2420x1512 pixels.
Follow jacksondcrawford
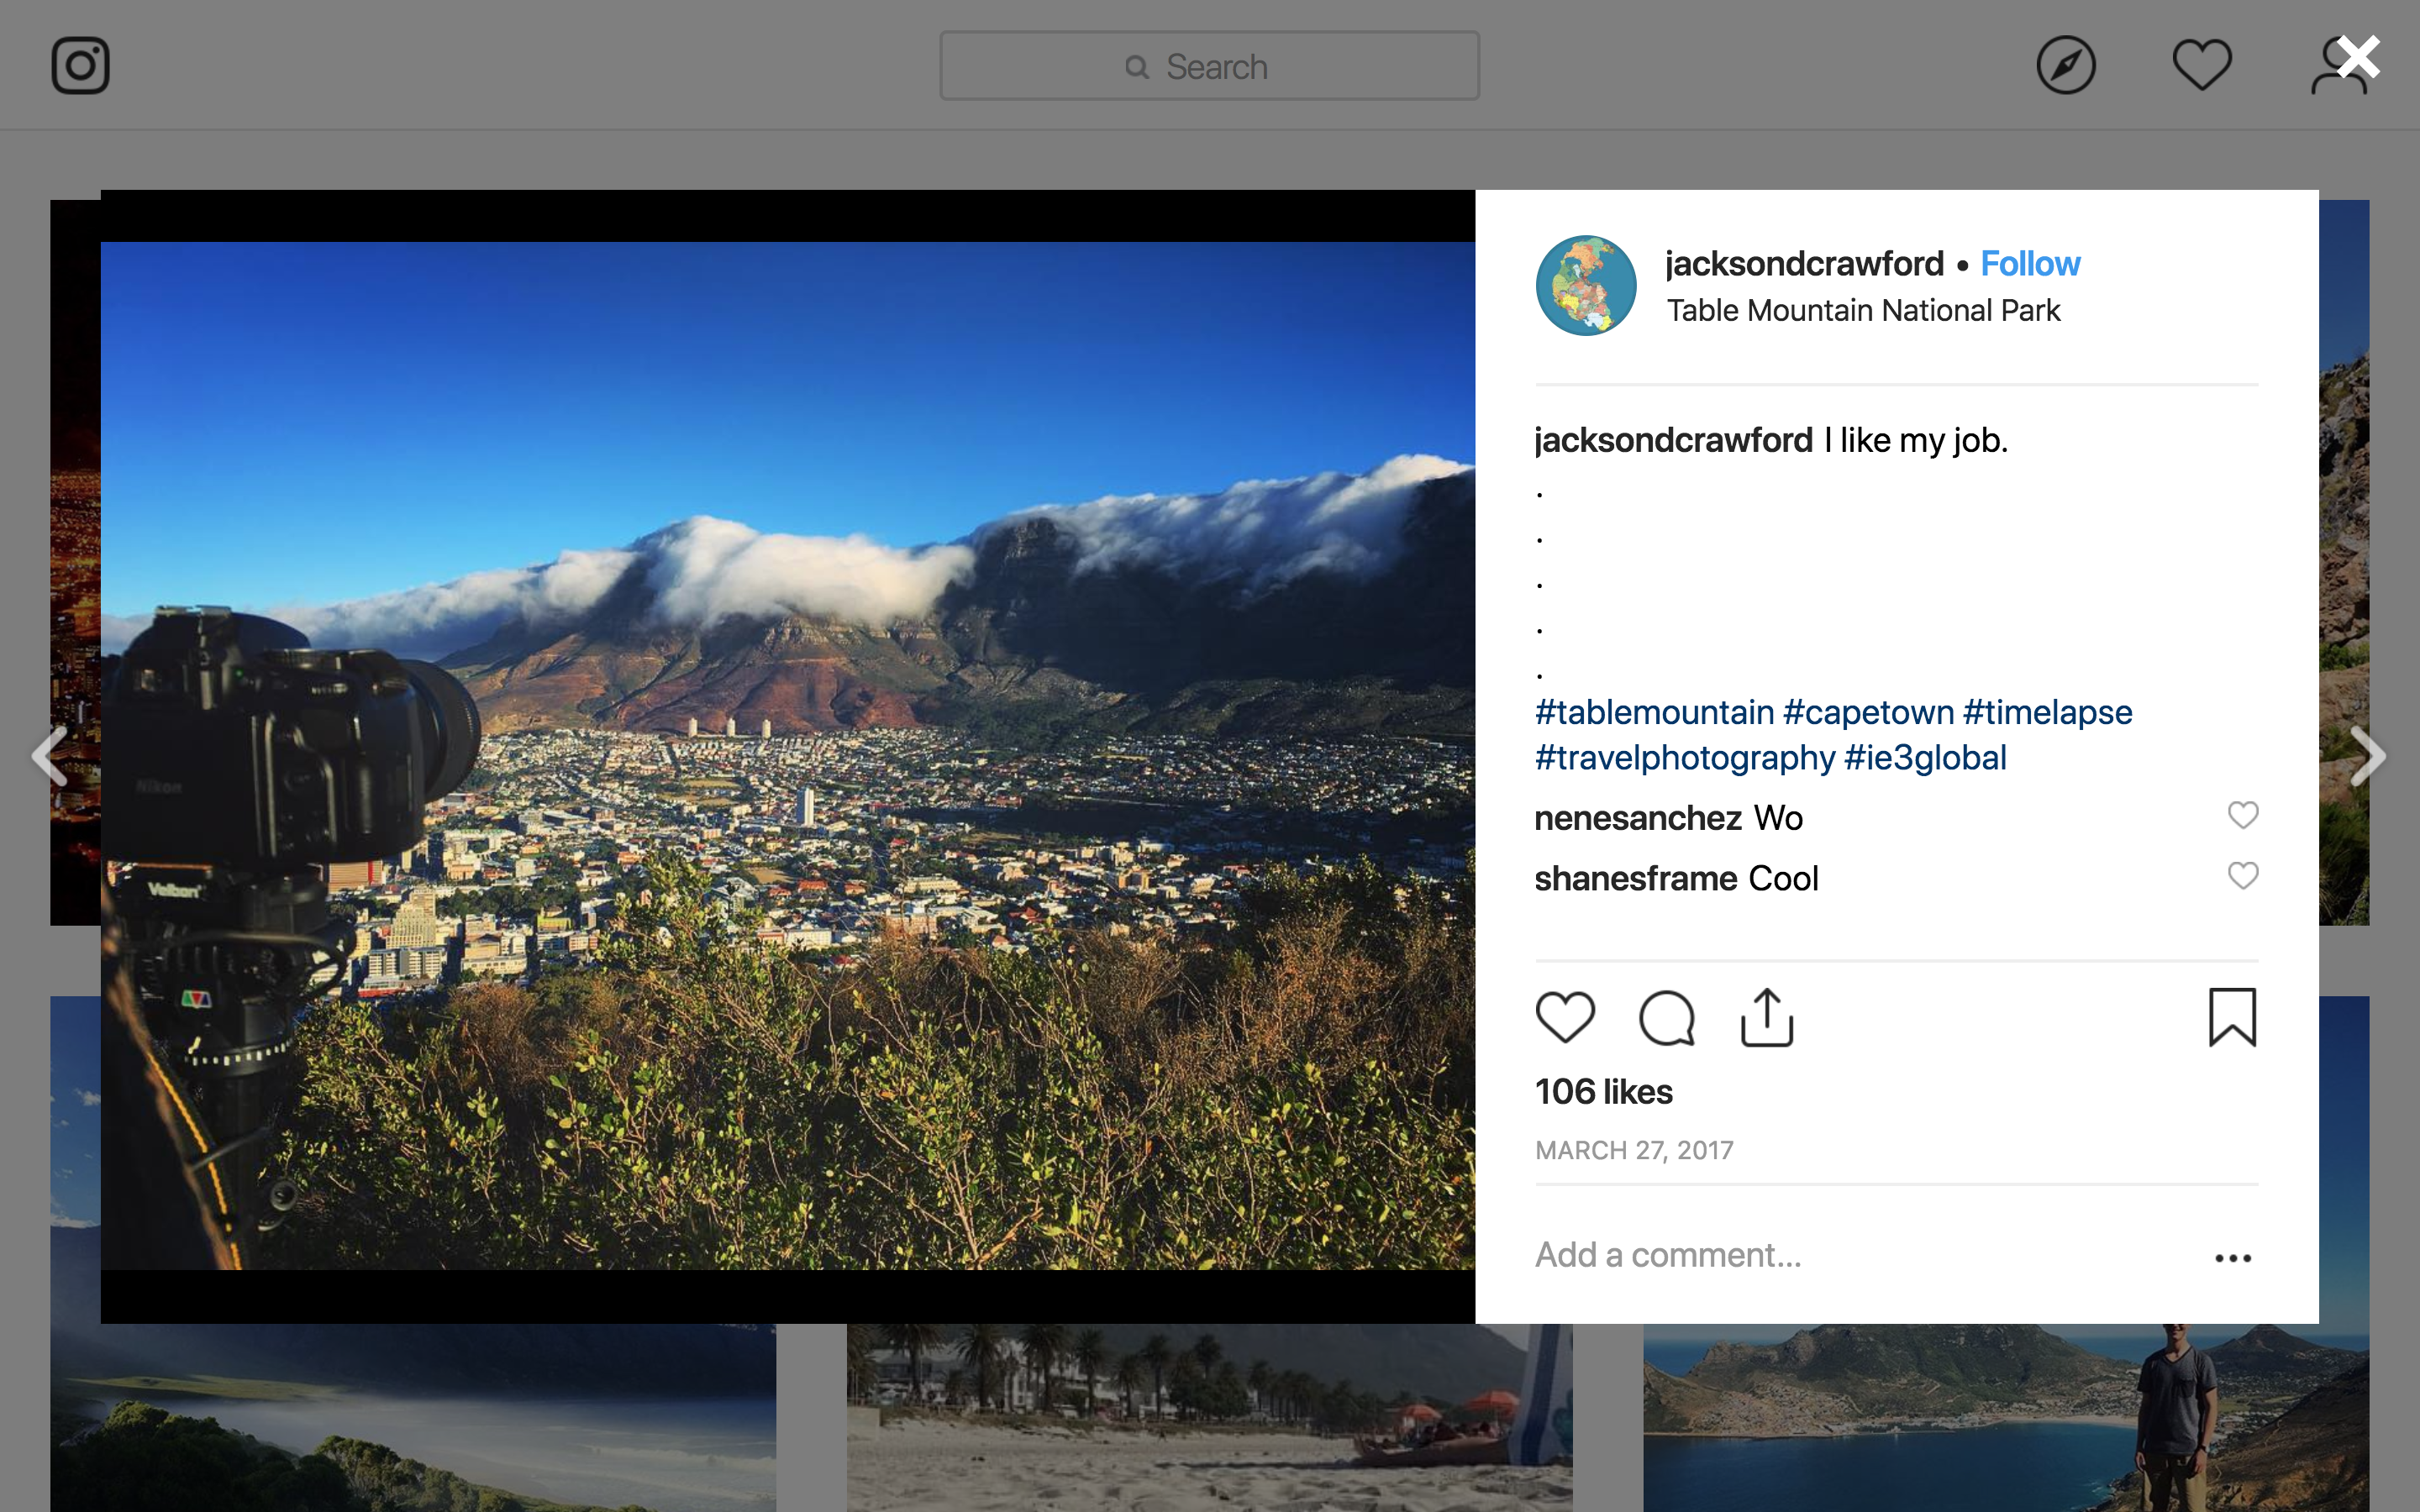(2030, 264)
